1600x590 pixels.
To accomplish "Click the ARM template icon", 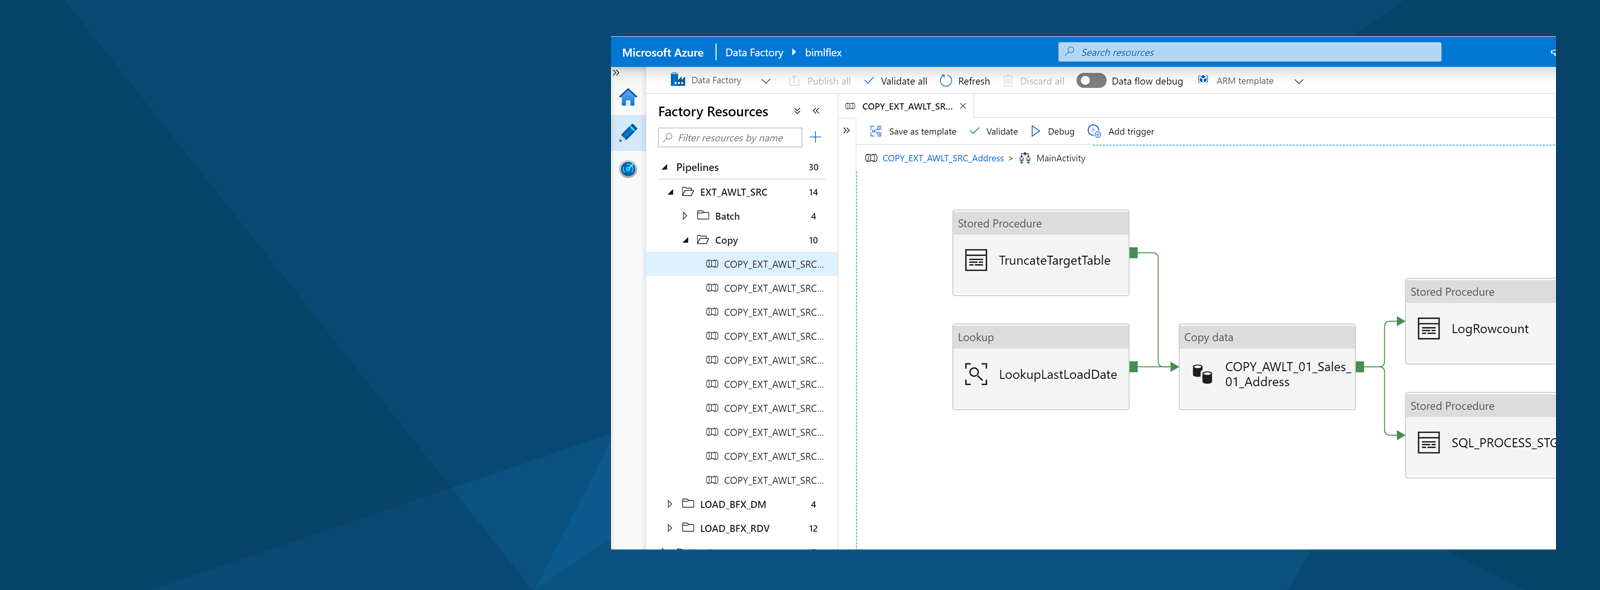I will click(1203, 80).
